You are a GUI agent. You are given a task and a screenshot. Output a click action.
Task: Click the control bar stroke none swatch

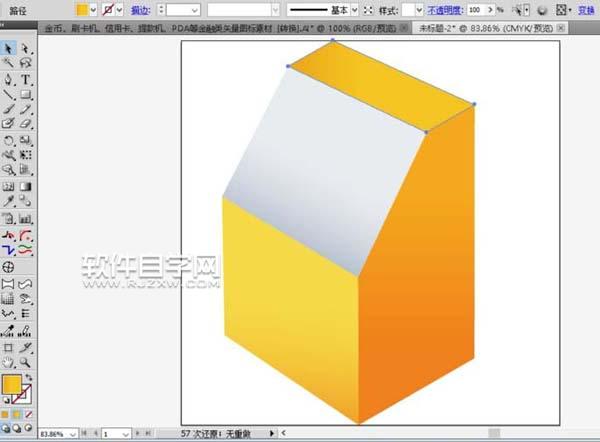tap(108, 10)
